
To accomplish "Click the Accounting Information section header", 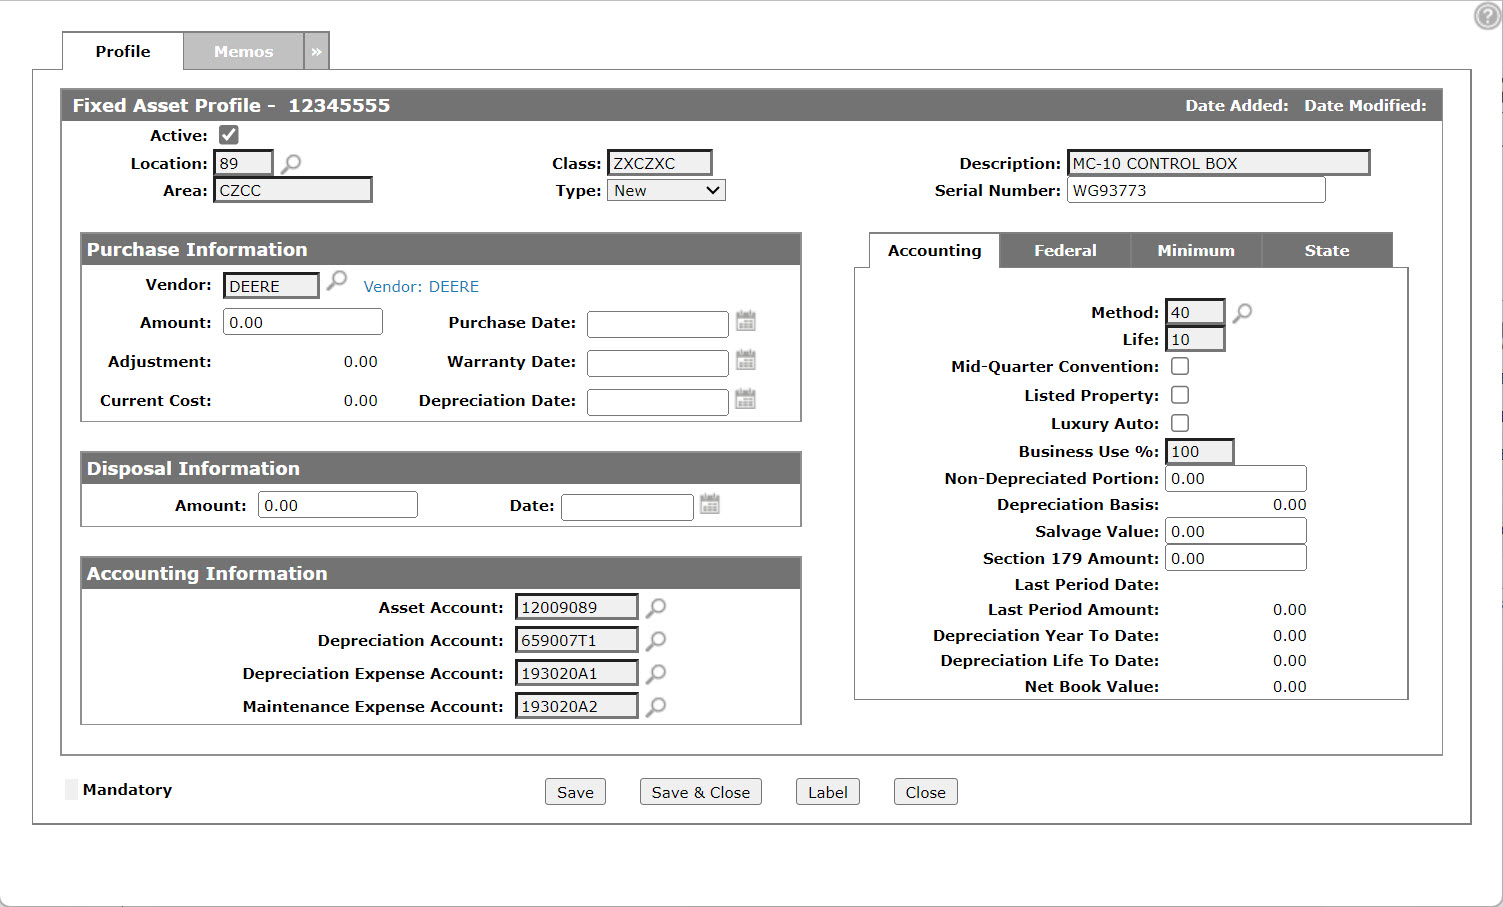I will (x=441, y=573).
